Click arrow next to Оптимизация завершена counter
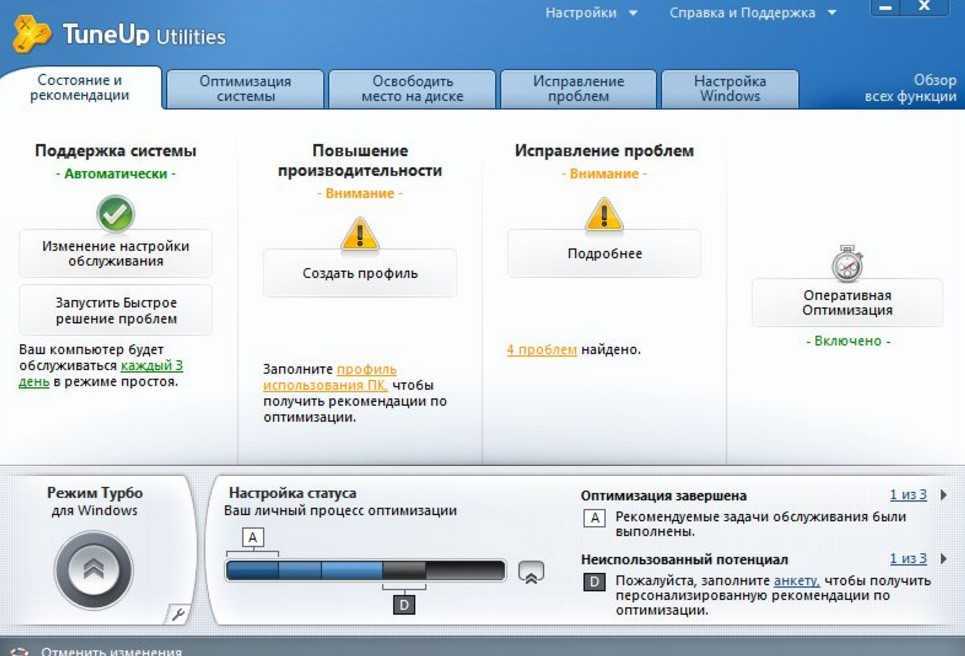 [943, 495]
